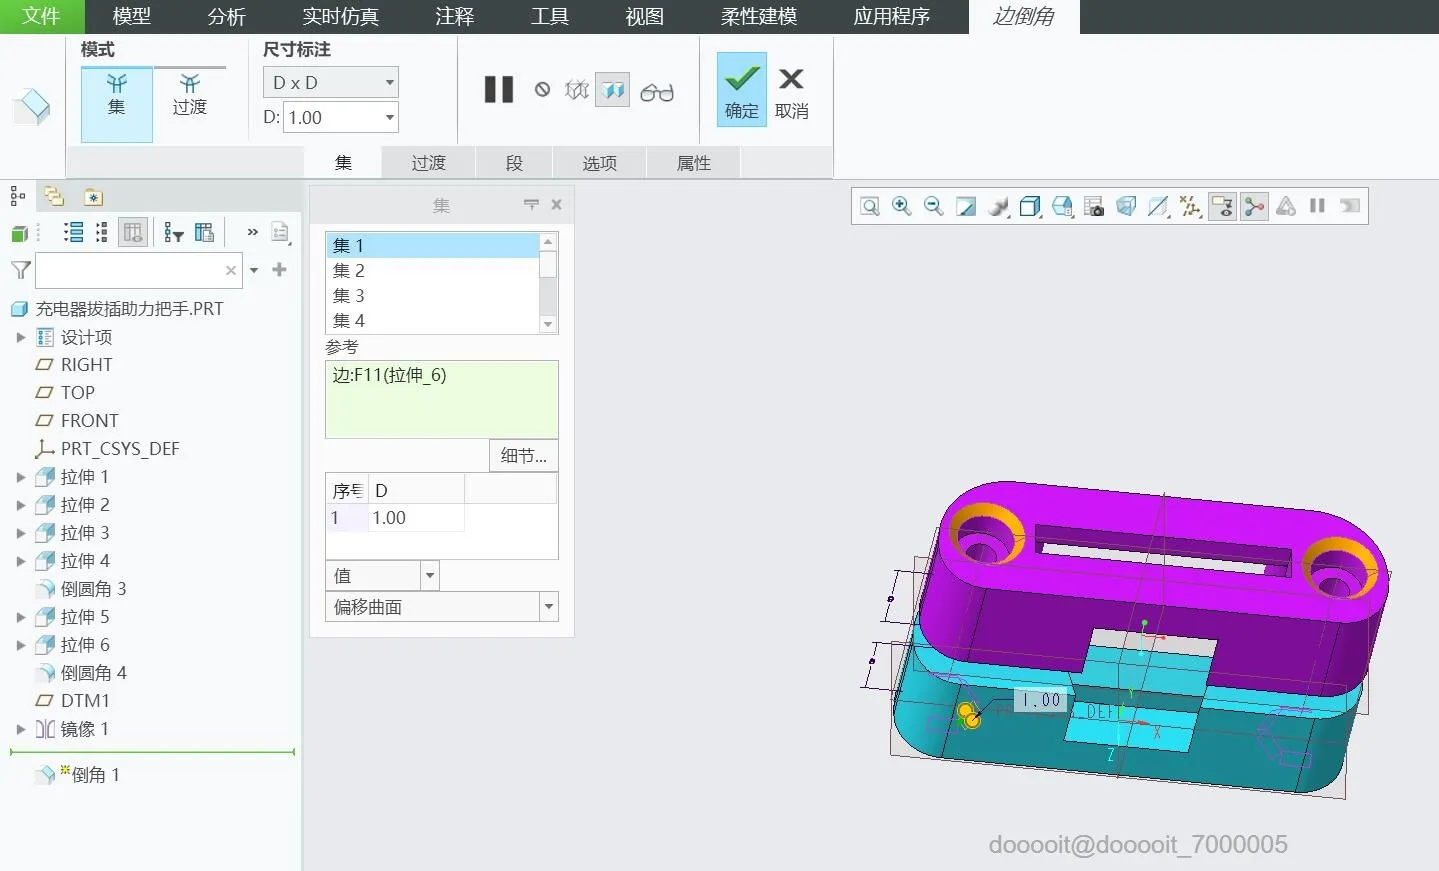Viewport: 1439px width, 871px height.
Task: Open the display style cube icon
Action: tap(1030, 206)
